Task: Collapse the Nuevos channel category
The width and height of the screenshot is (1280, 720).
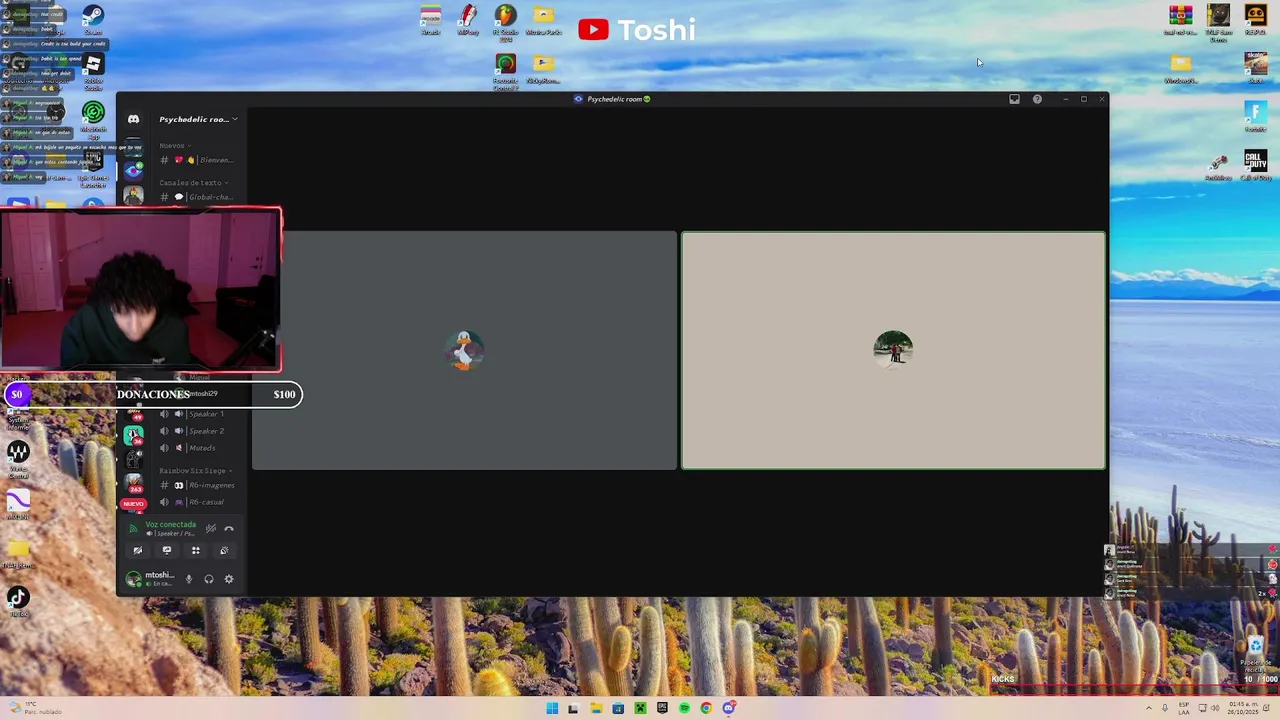Action: 174,146
